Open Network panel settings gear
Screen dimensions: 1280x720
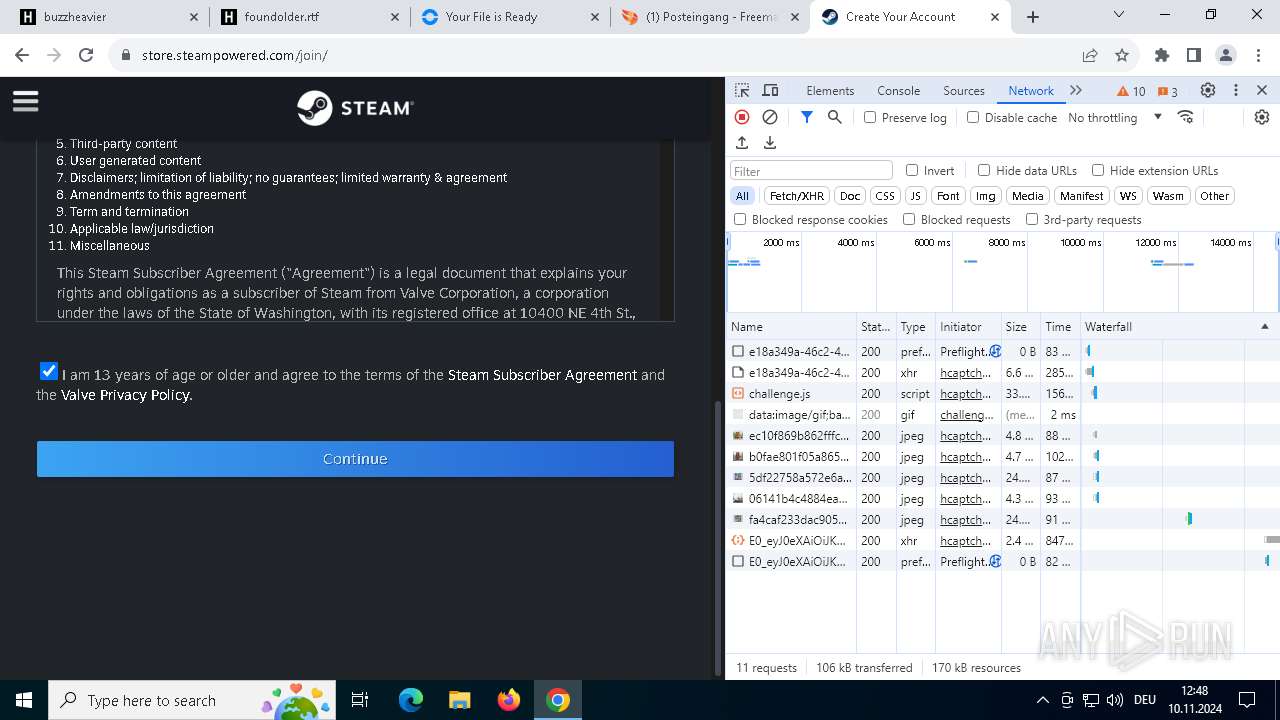[x=1262, y=117]
